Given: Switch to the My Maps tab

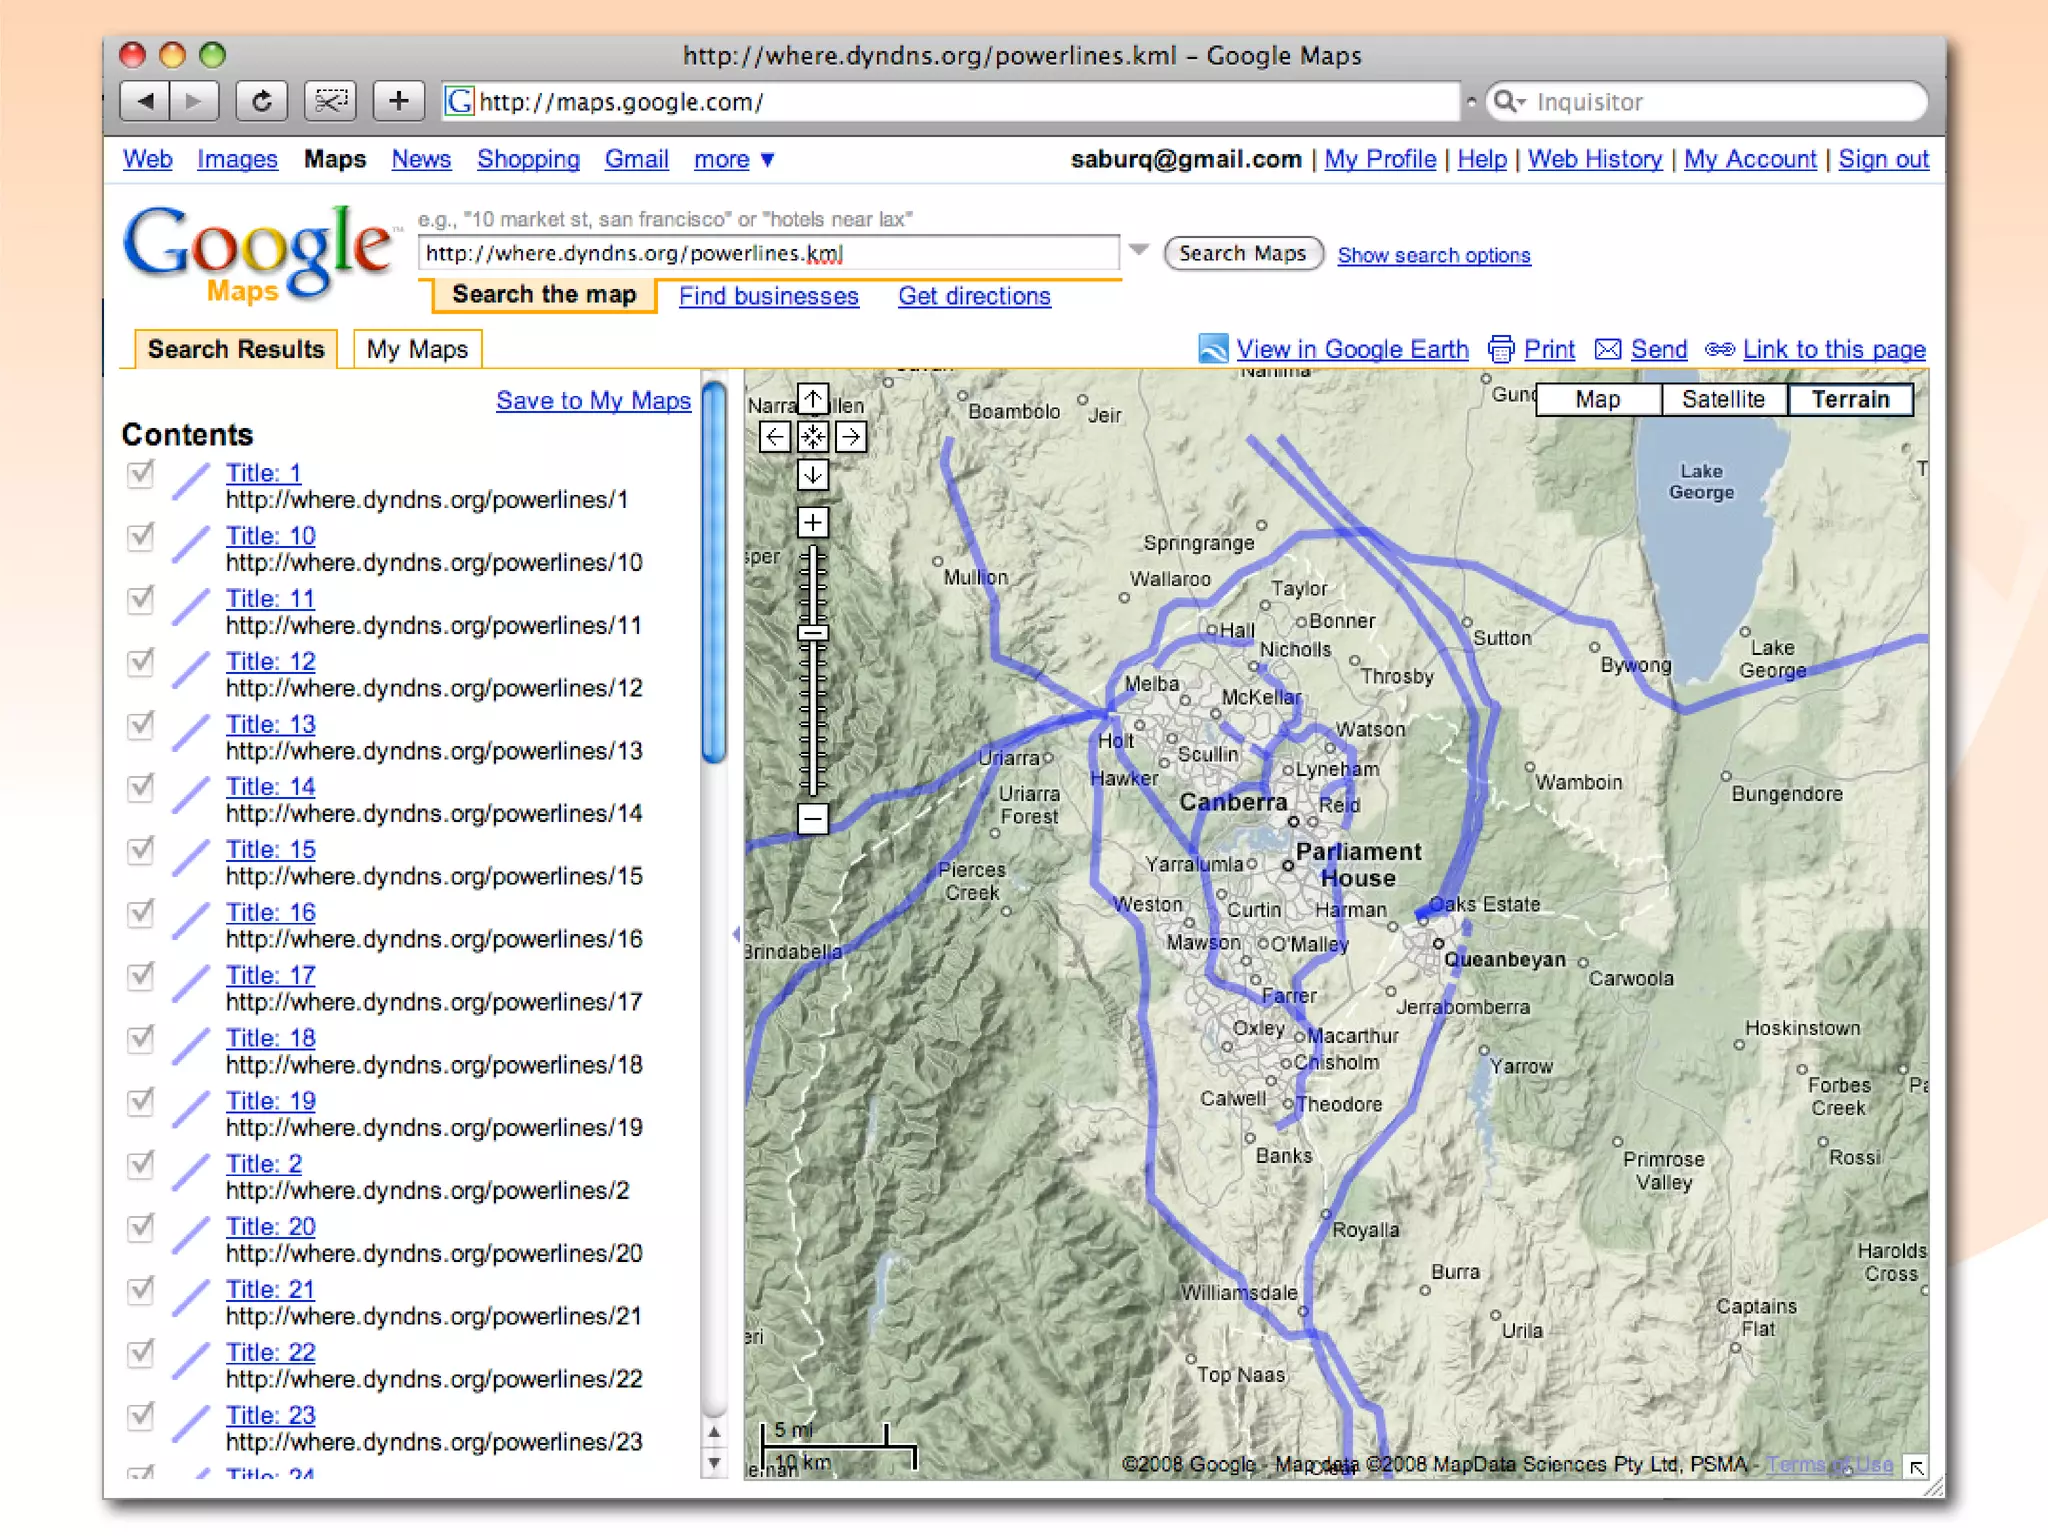Looking at the screenshot, I should 417,350.
